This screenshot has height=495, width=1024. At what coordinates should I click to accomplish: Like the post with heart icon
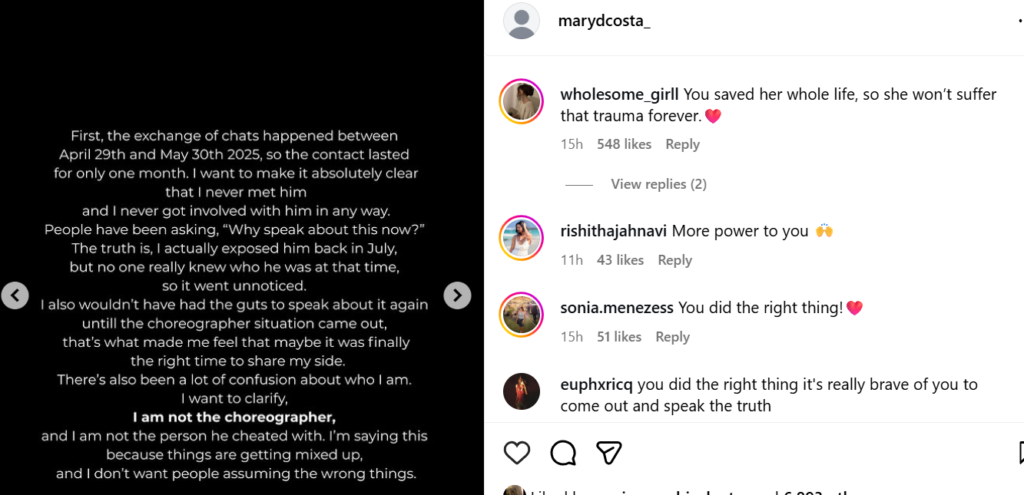pyautogui.click(x=516, y=453)
